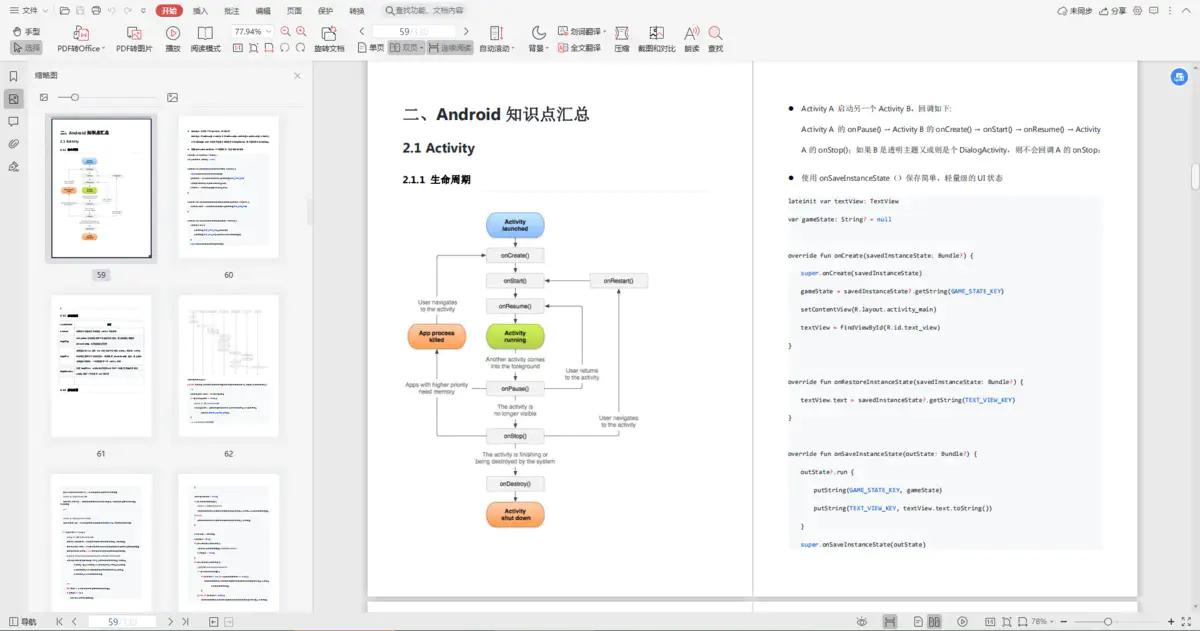Jump to last page in status bar
1200x631 pixels.
186,622
